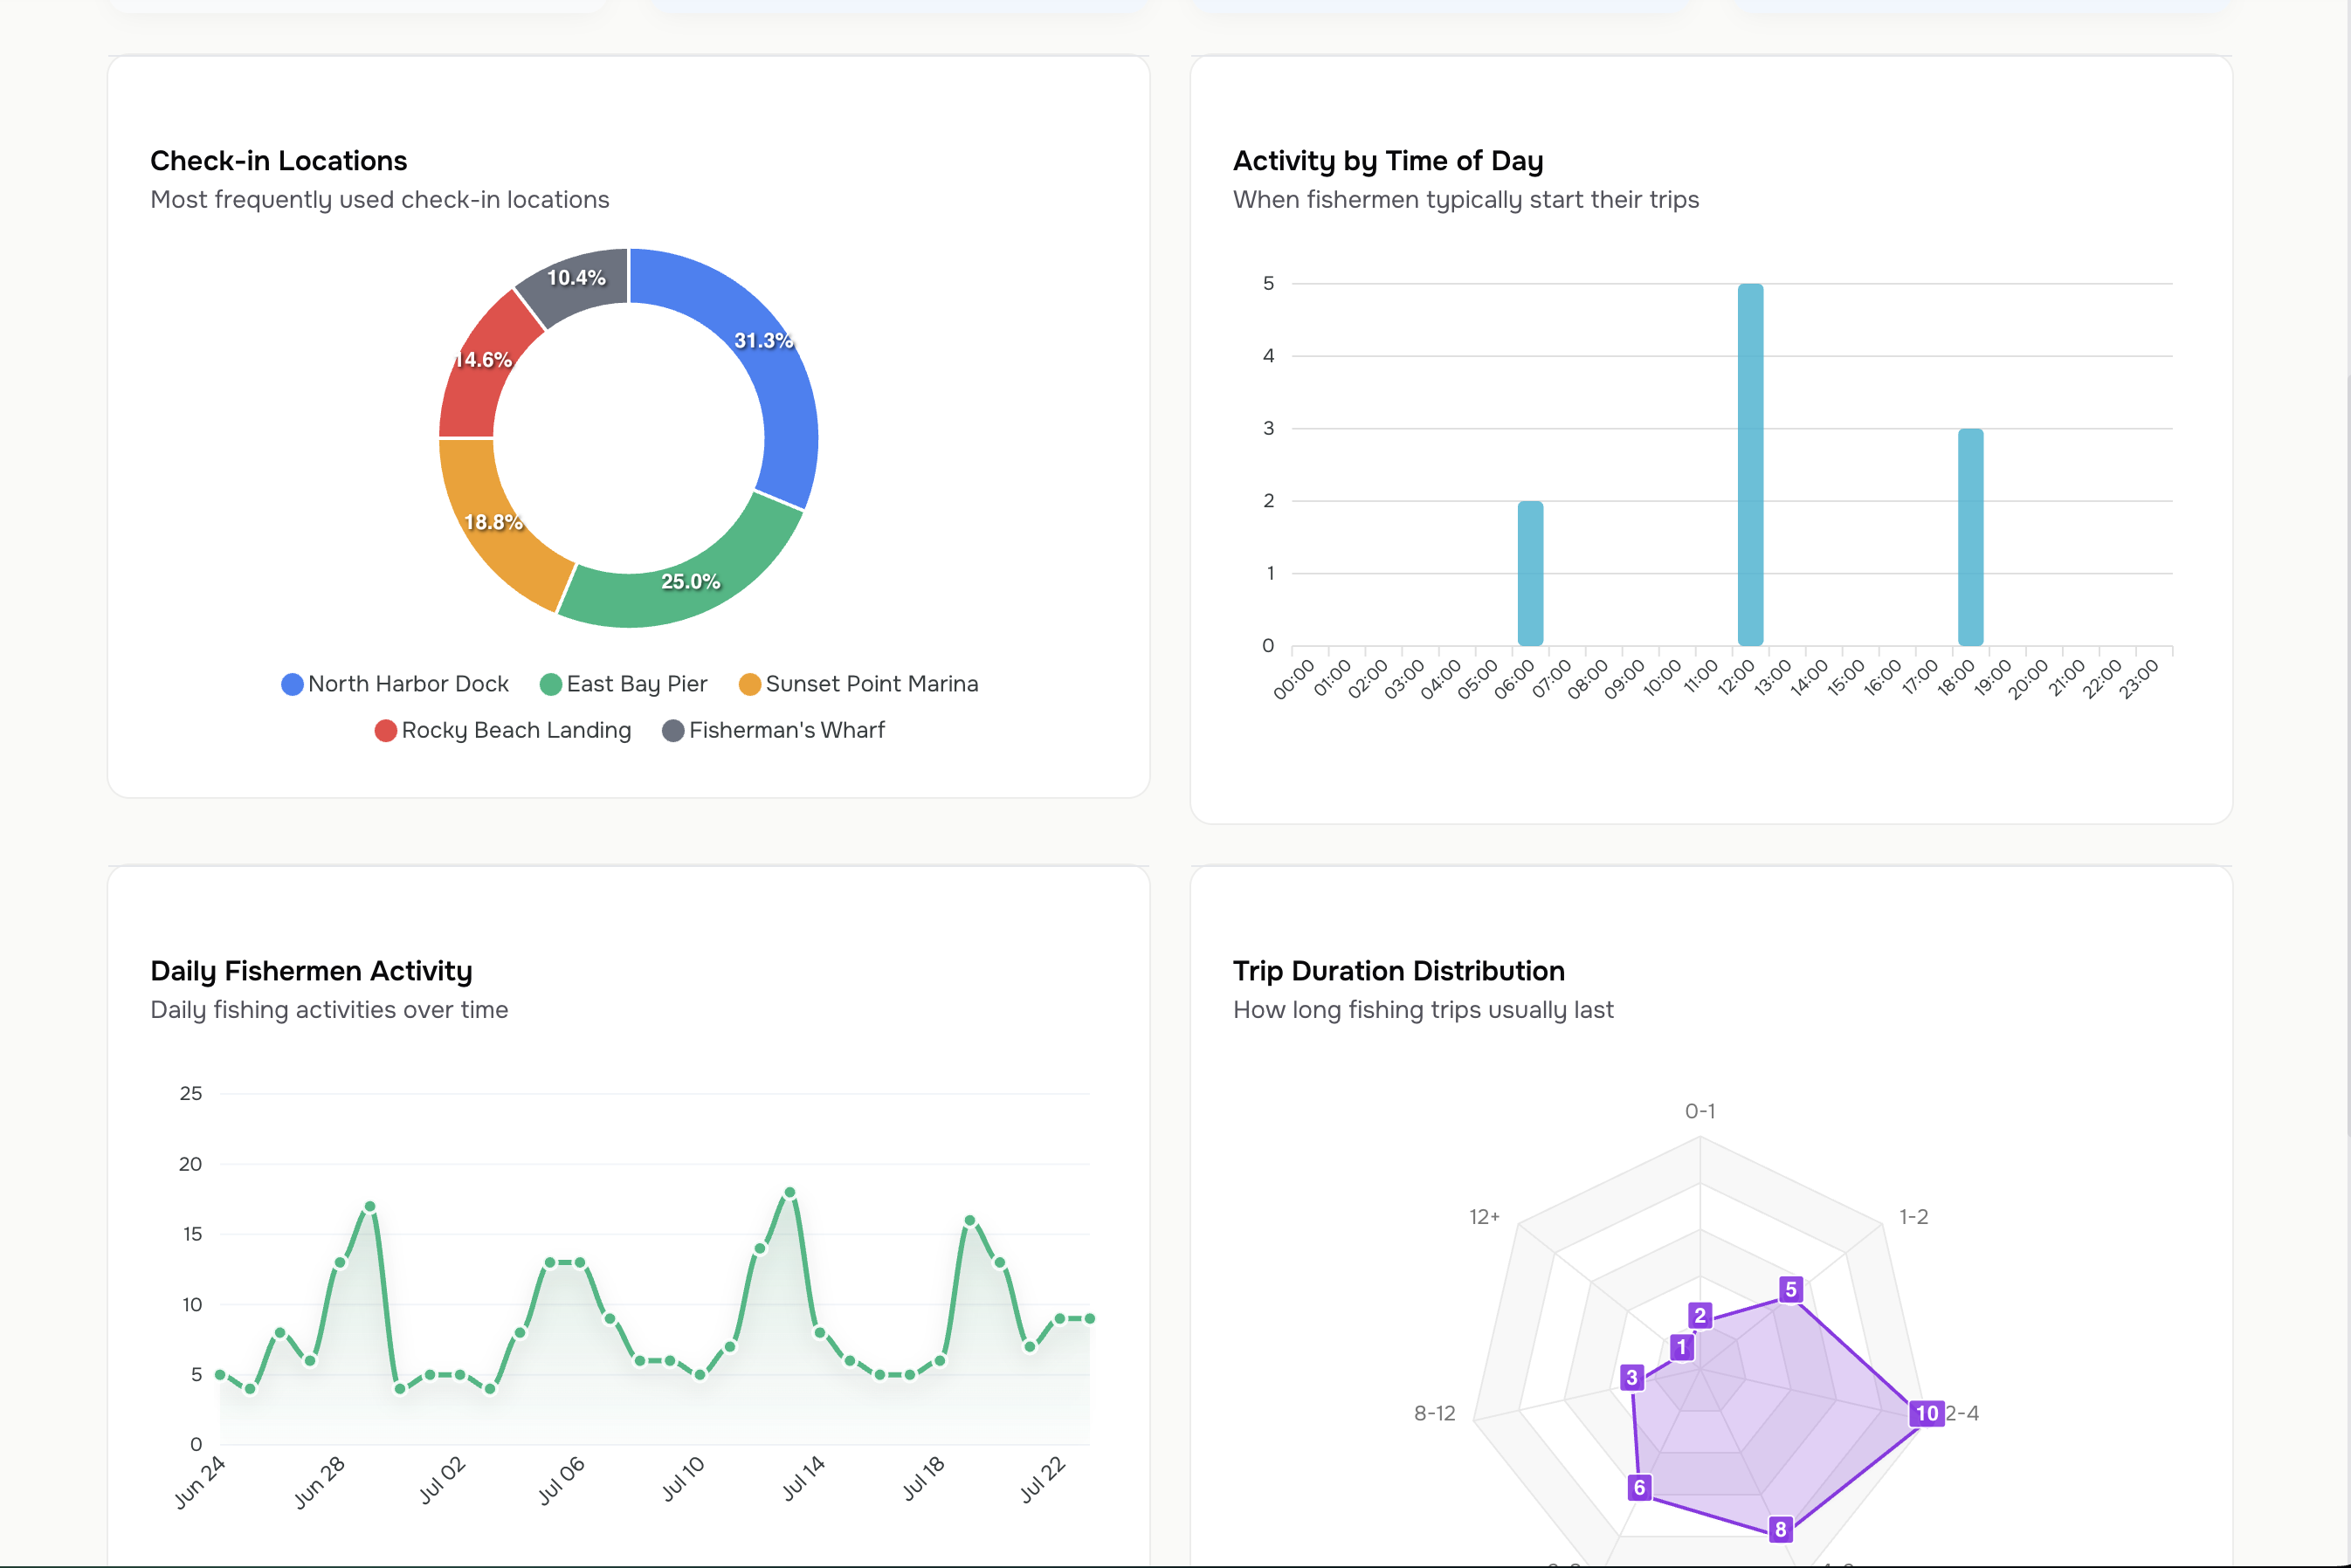Click the red Rocky Beach Landing legend dot

(x=385, y=730)
